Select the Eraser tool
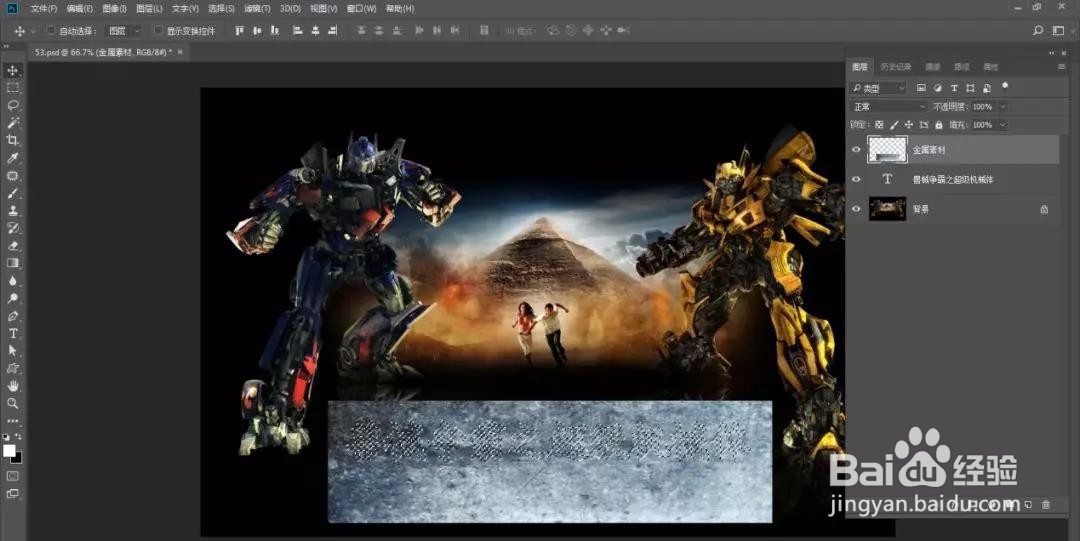The width and height of the screenshot is (1080, 541). 12,246
